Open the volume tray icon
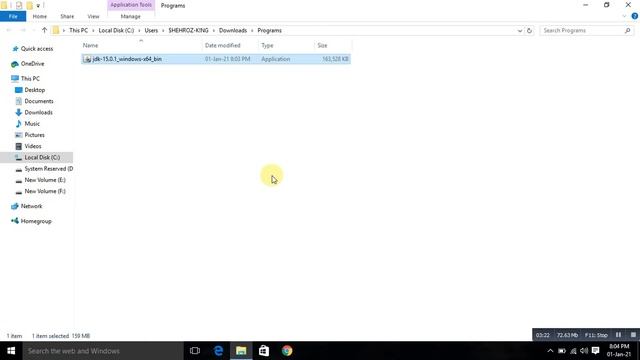This screenshot has height=360, width=640. pos(584,351)
